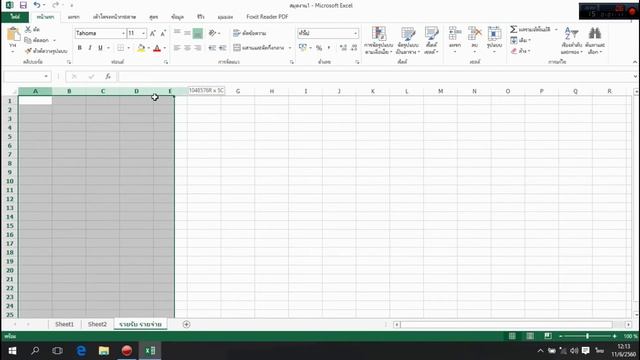The image size is (640, 360).
Task: Increase font size with larger A icon
Action: point(153,33)
